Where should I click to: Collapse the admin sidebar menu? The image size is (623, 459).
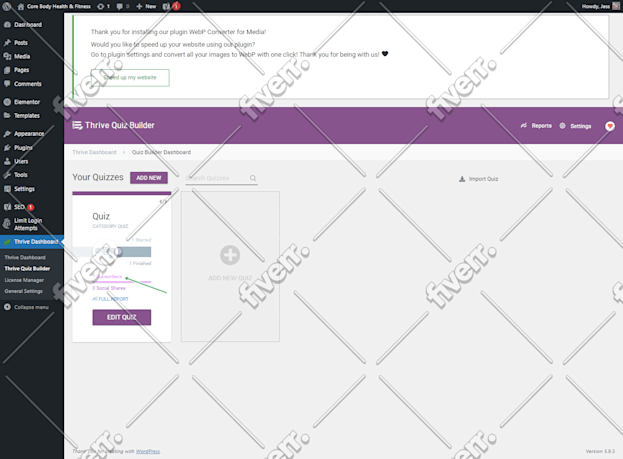[26, 307]
